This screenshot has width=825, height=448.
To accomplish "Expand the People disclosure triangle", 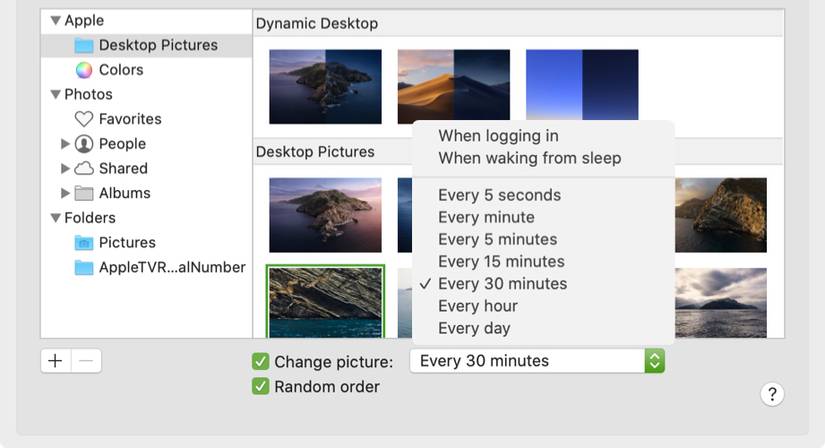I will (65, 144).
